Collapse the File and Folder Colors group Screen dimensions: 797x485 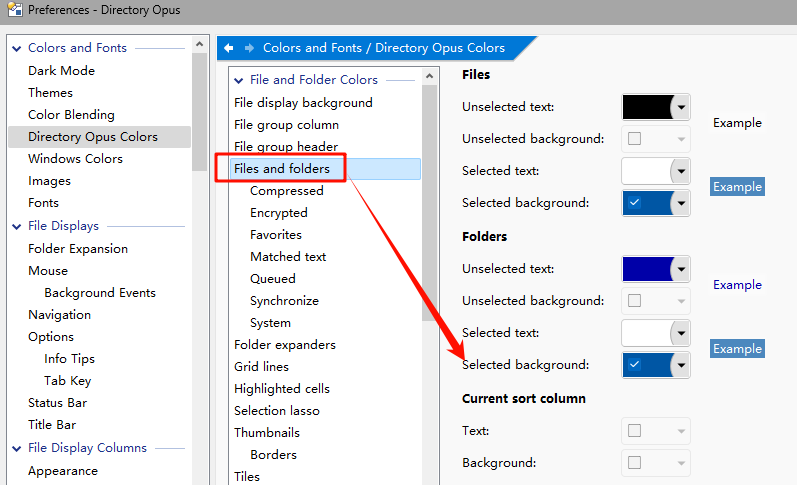pos(238,80)
